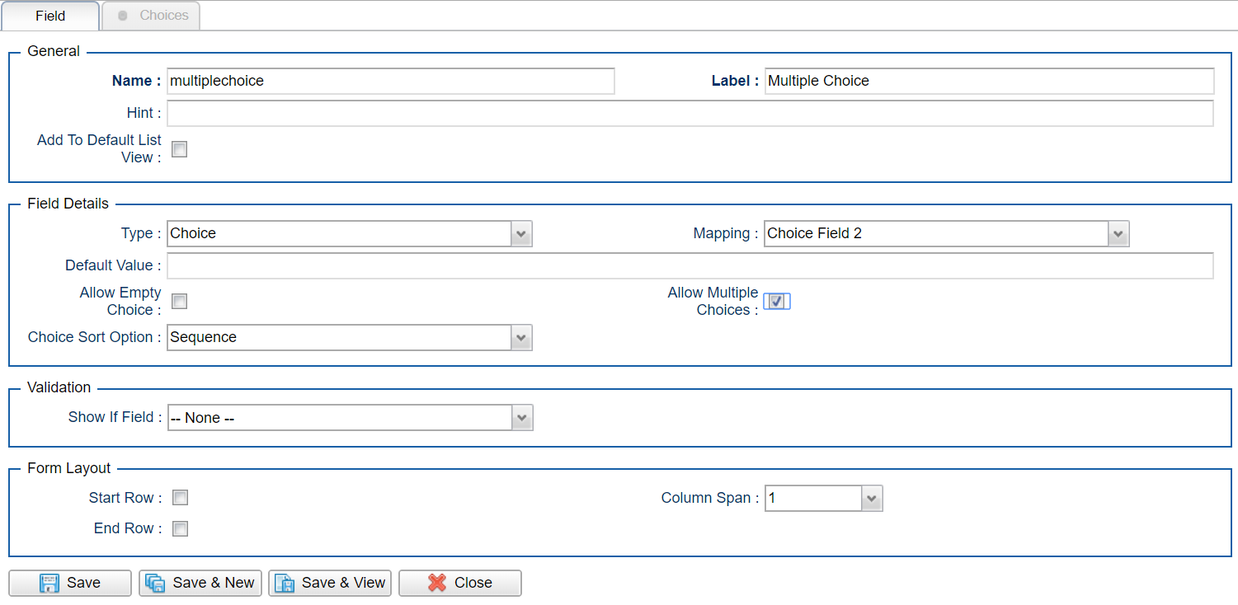The image size is (1238, 605).
Task: Click the Save & View button icon
Action: pos(284,583)
